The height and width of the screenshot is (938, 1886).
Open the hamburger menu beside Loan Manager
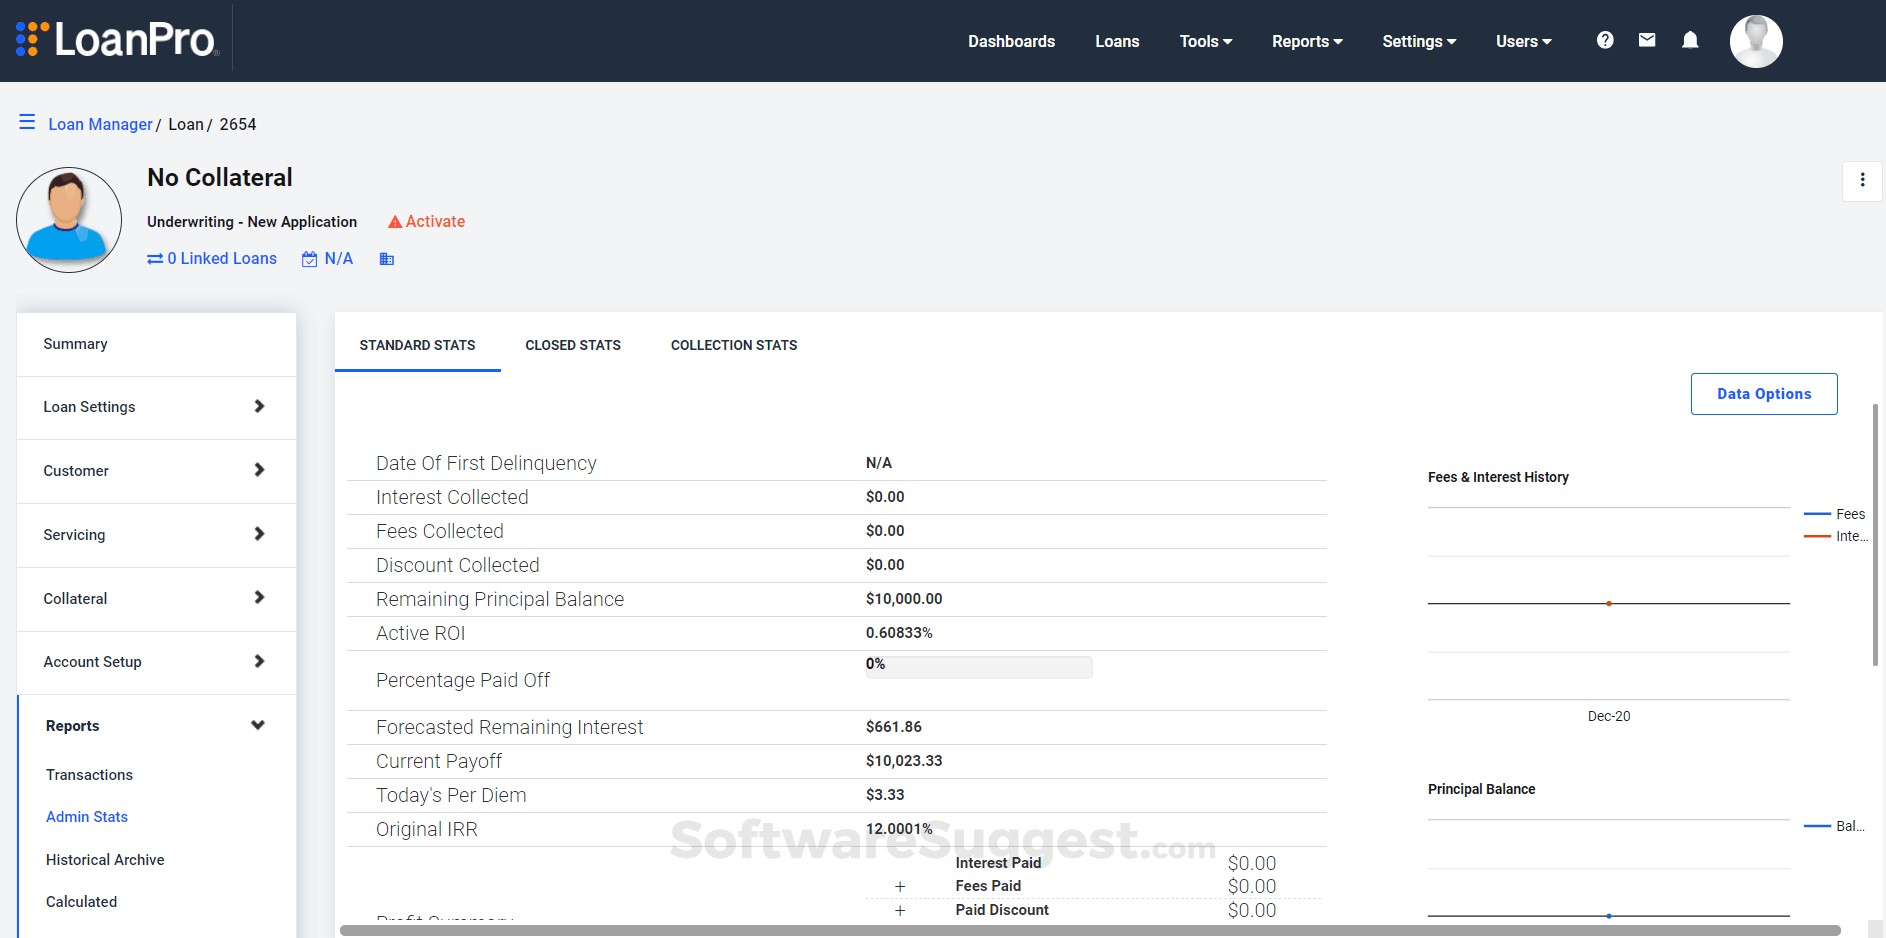tap(27, 121)
